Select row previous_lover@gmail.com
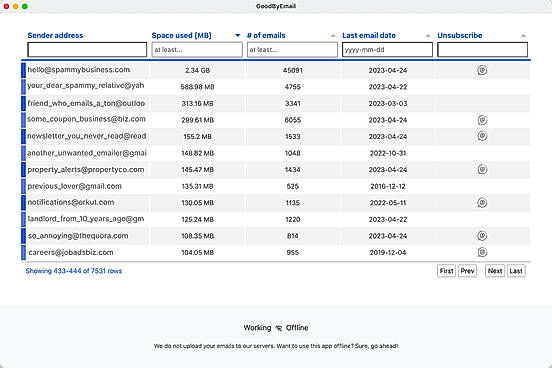Screen dimensions: 552x368 [276, 186]
